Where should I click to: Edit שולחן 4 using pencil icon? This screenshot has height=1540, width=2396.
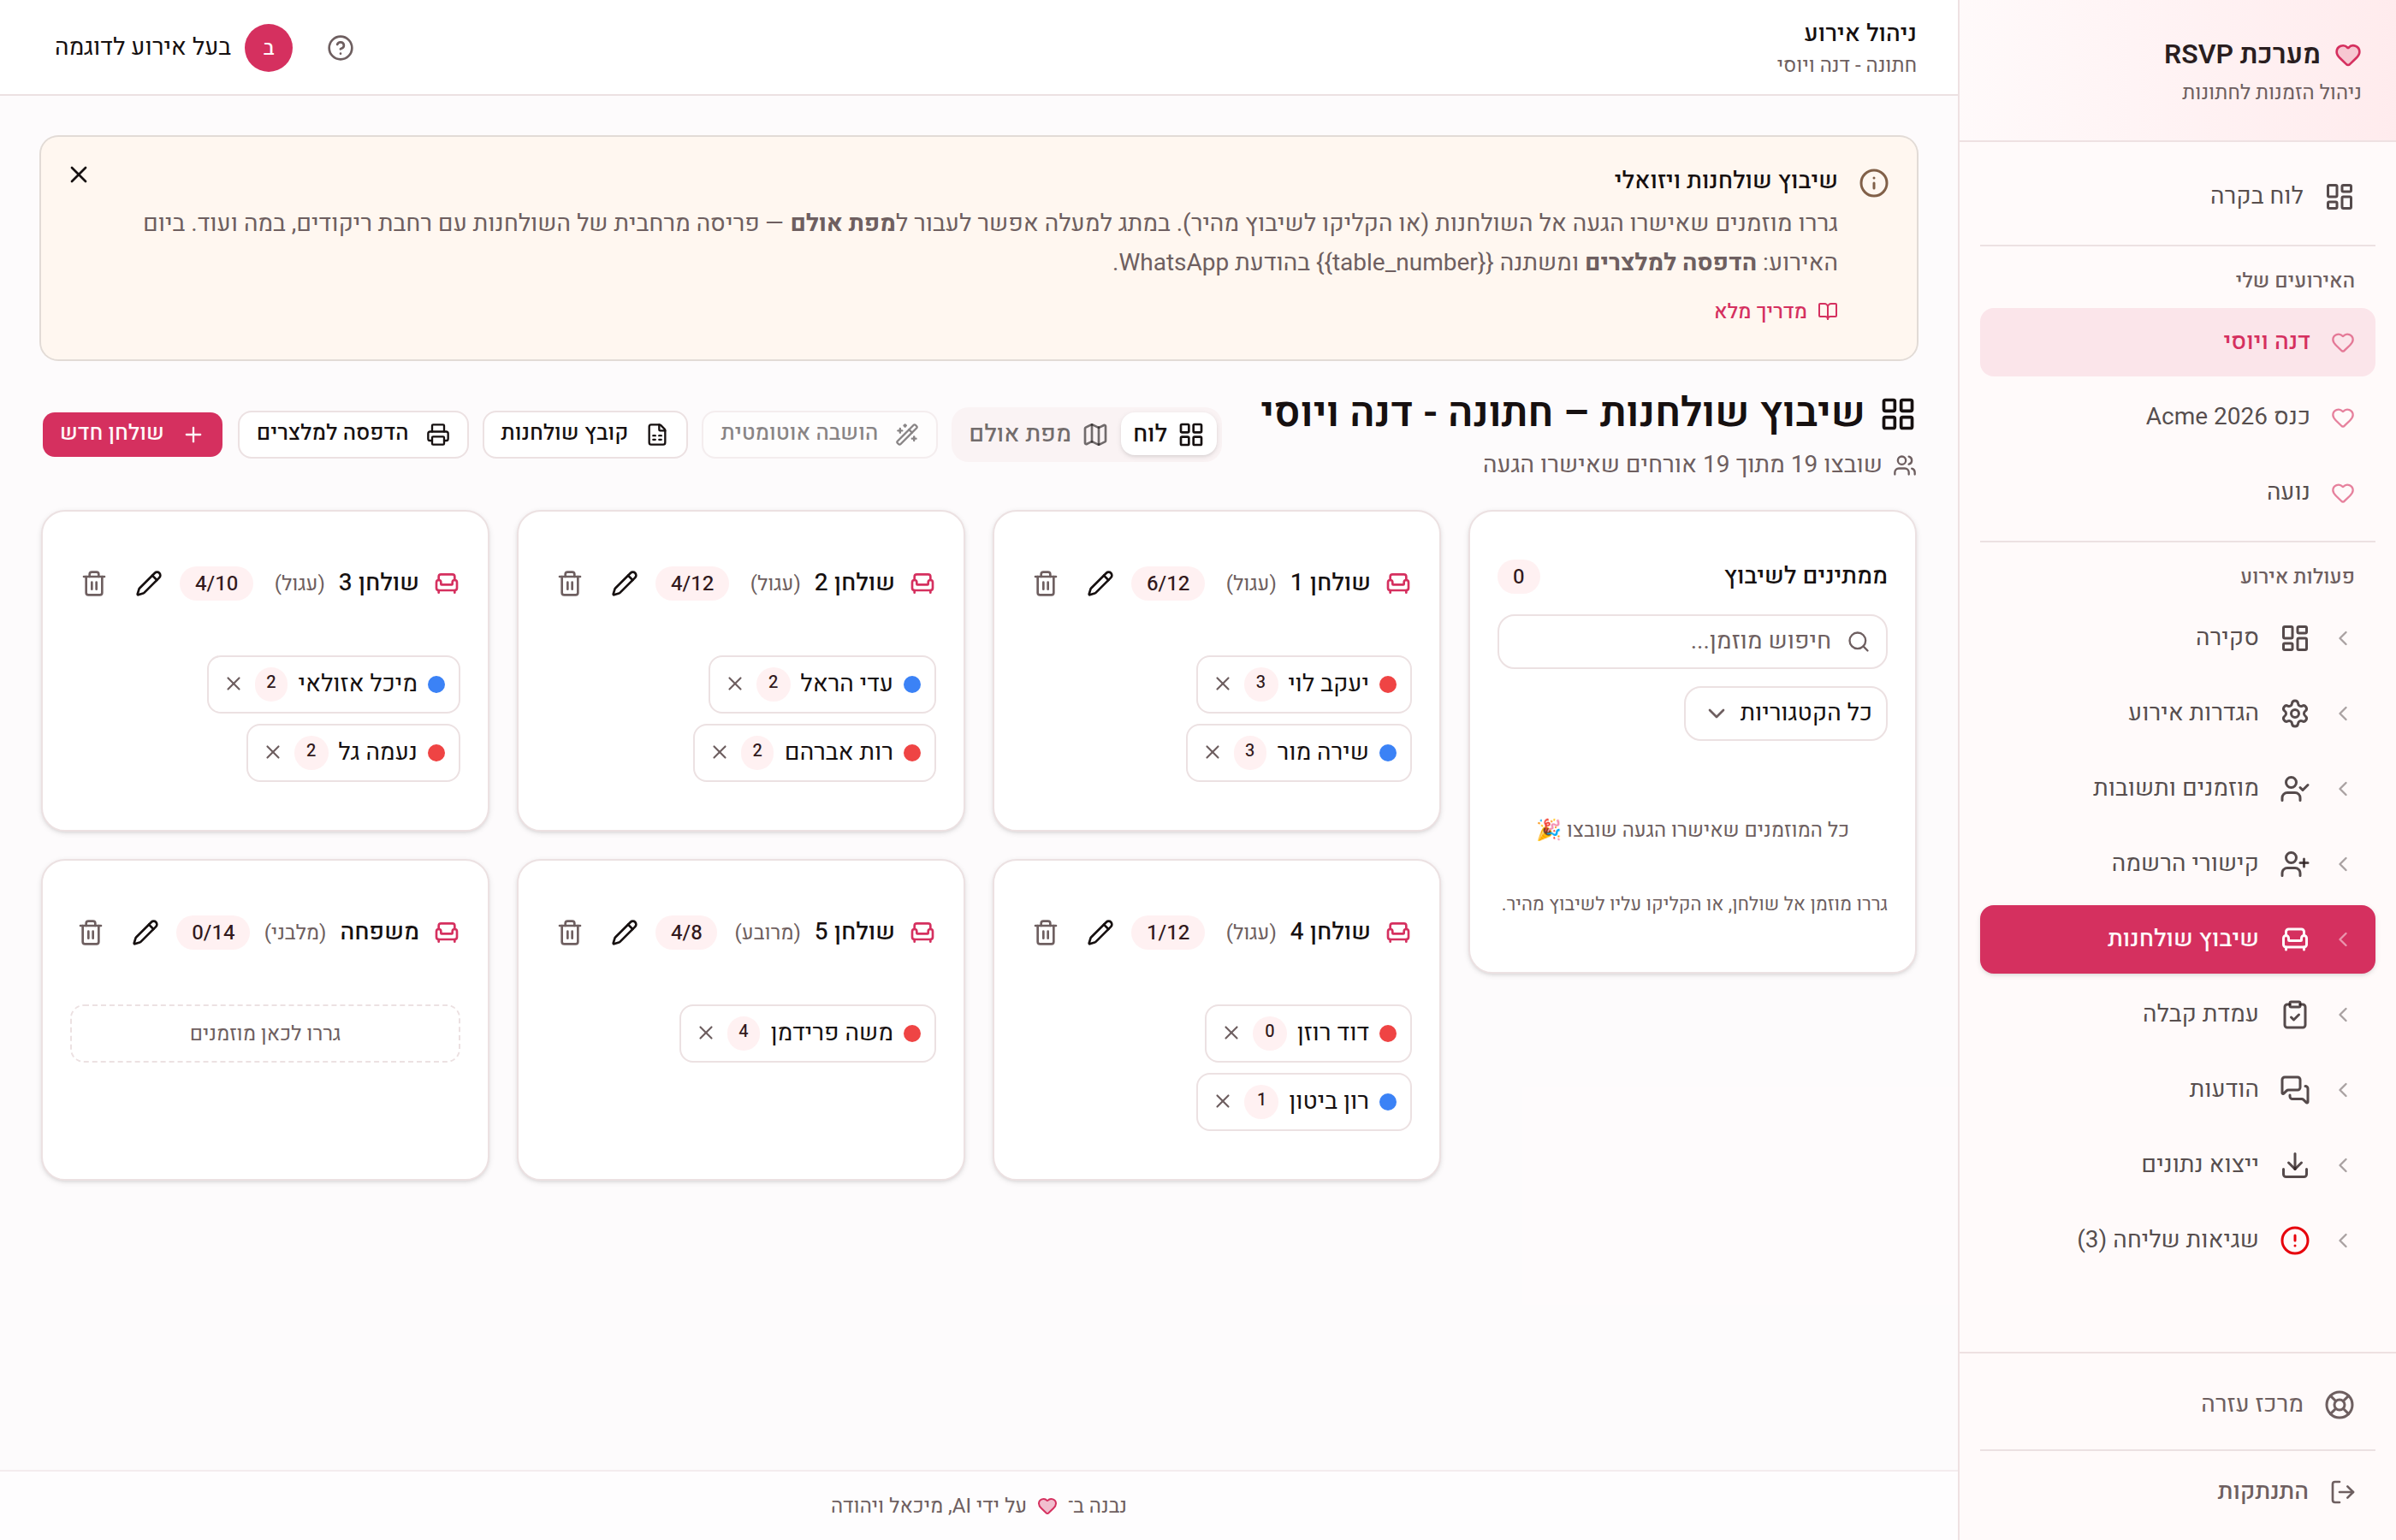coord(1100,932)
